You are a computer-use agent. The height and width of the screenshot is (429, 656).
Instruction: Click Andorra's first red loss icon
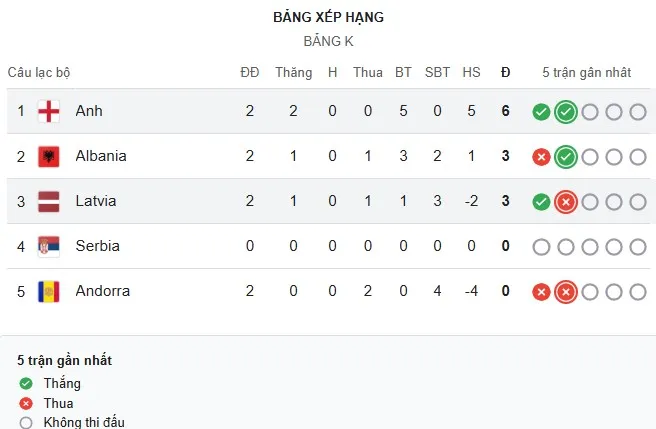(x=541, y=292)
